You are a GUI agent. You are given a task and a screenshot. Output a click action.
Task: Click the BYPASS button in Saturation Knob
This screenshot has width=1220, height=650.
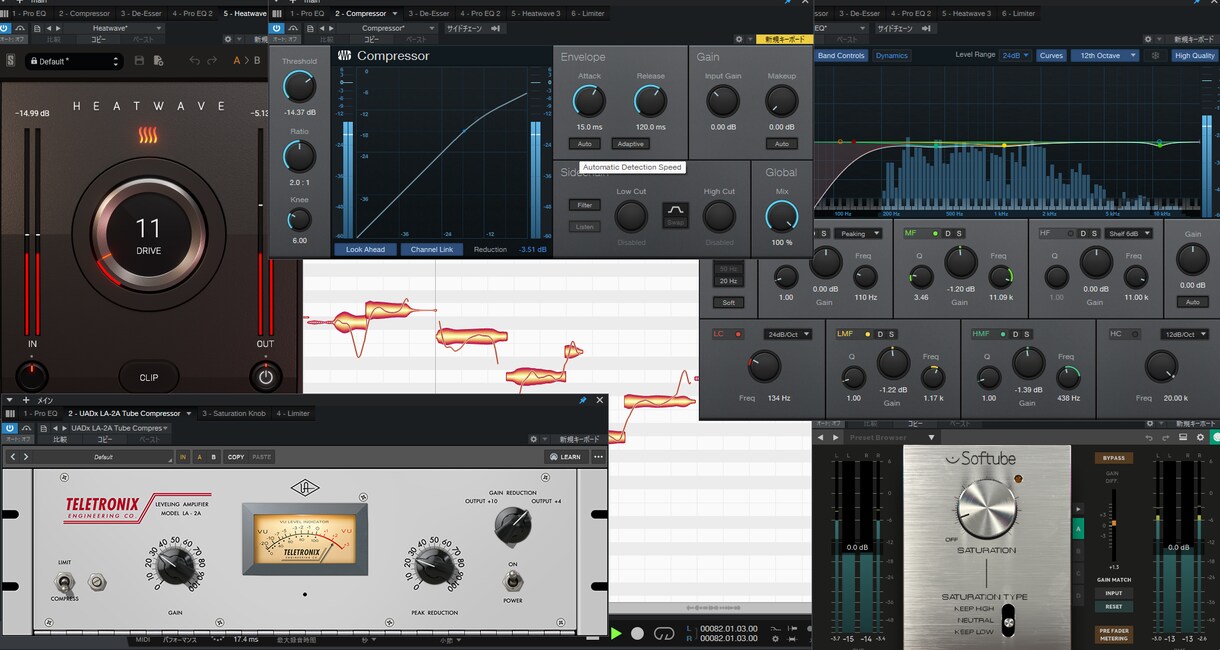pos(1113,458)
